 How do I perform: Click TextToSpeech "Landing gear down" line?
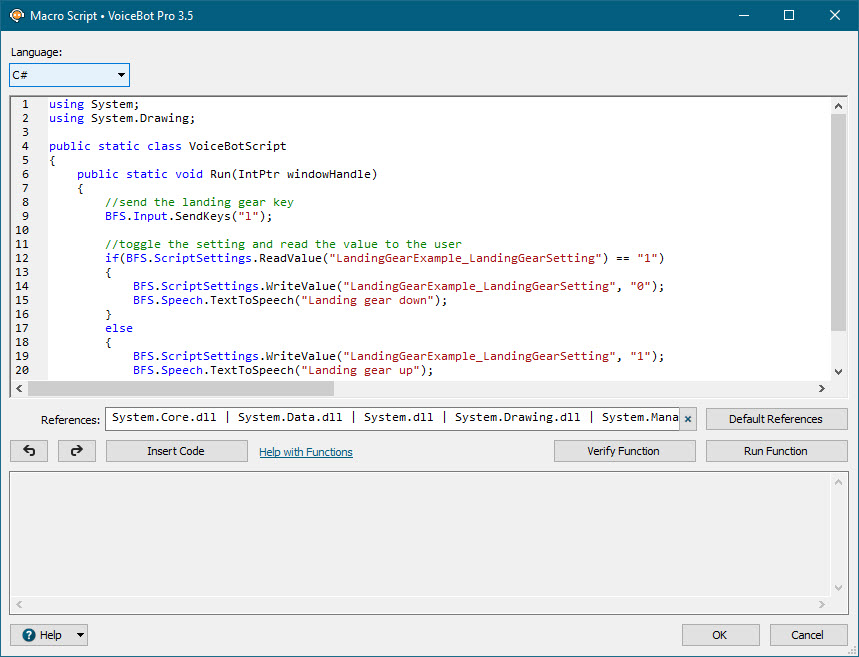(290, 300)
